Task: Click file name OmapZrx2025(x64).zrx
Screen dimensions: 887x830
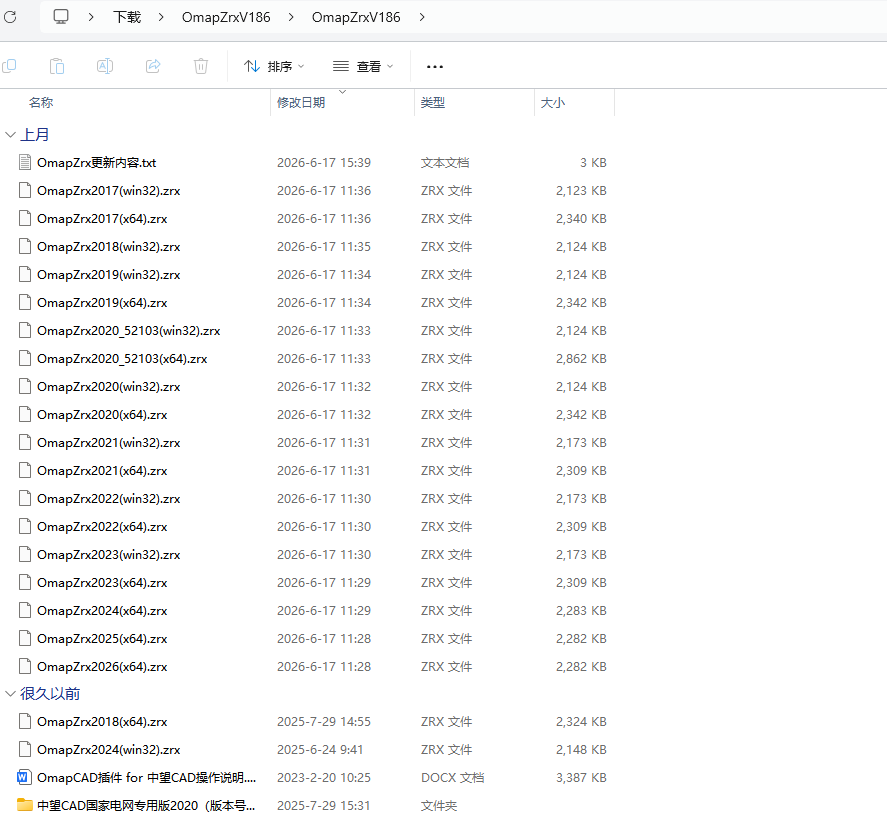Action: click(102, 638)
